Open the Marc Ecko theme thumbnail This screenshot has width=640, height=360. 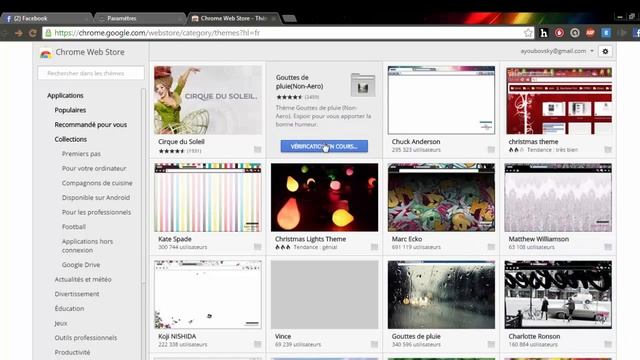(441, 198)
